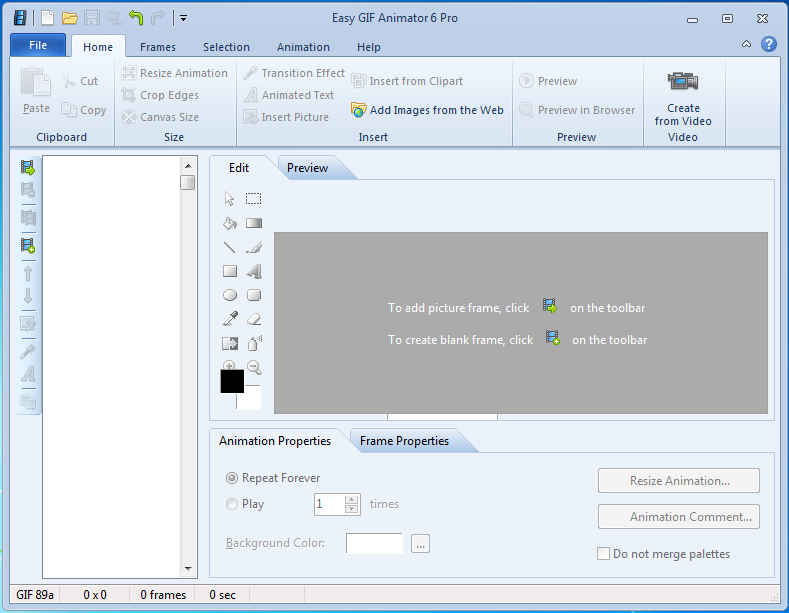The image size is (789, 613).
Task: Click the Save floppy disk icon in quick access toolbar
Action: 92,18
